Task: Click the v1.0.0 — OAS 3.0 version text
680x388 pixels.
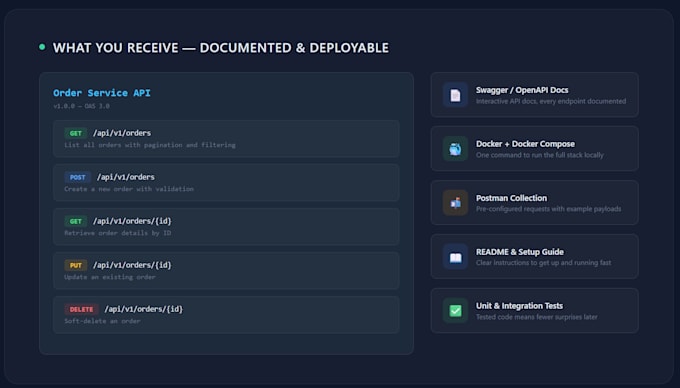Action: [x=81, y=106]
